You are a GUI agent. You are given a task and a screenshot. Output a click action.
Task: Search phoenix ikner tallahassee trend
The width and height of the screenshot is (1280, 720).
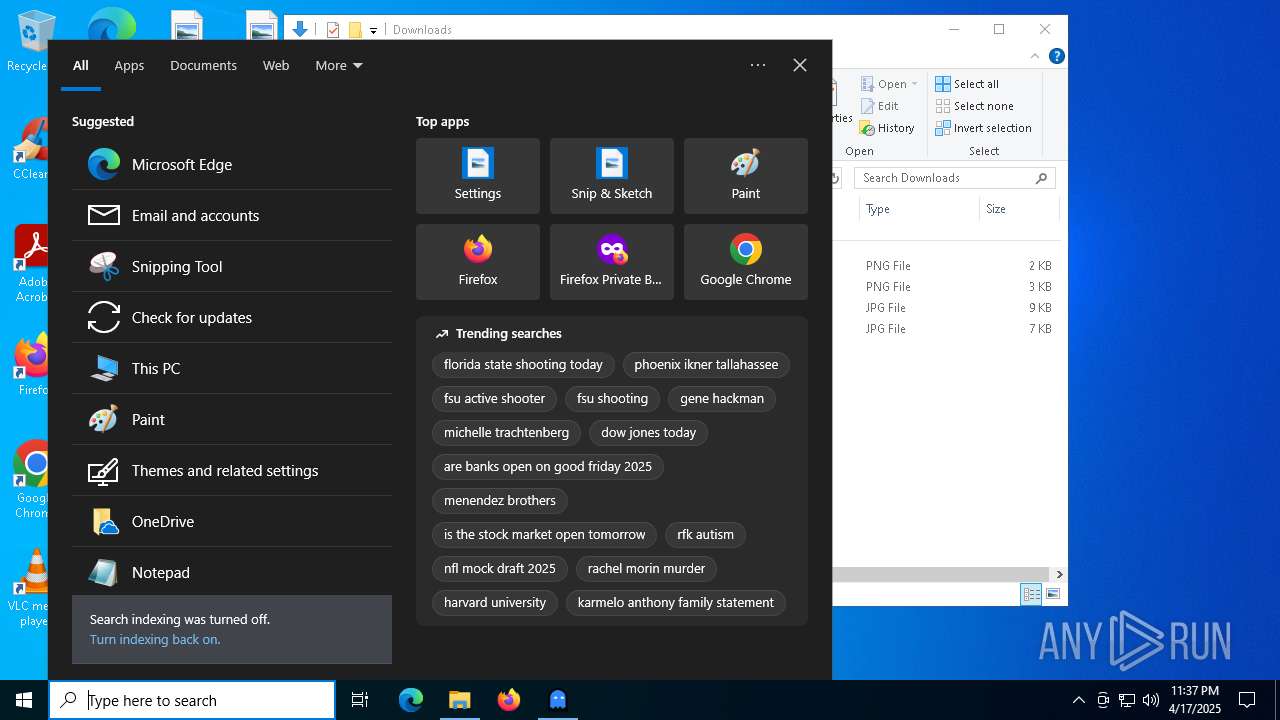(x=706, y=364)
